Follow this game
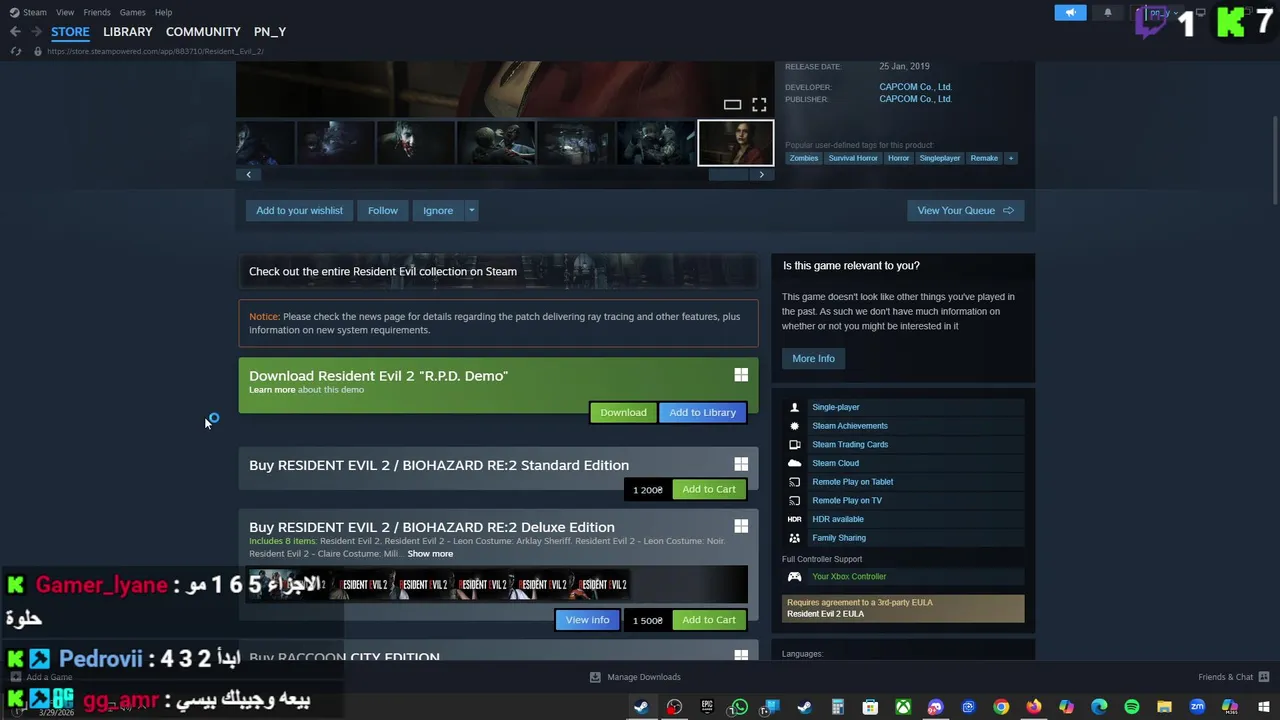 382,210
